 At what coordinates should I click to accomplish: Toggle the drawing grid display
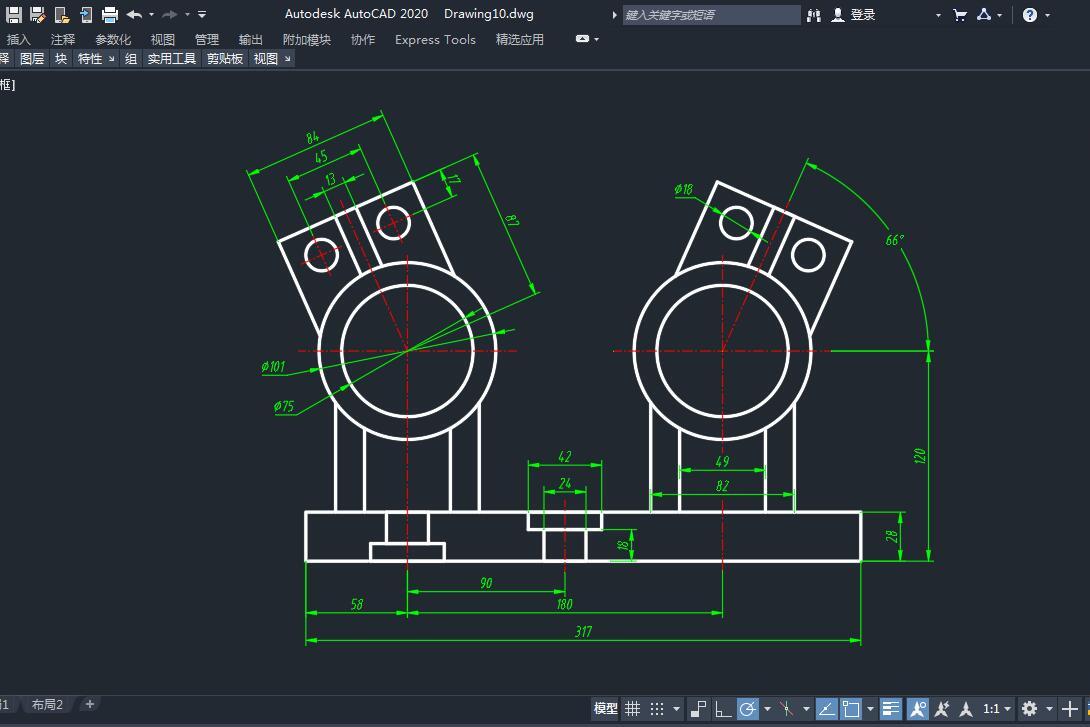(x=633, y=709)
